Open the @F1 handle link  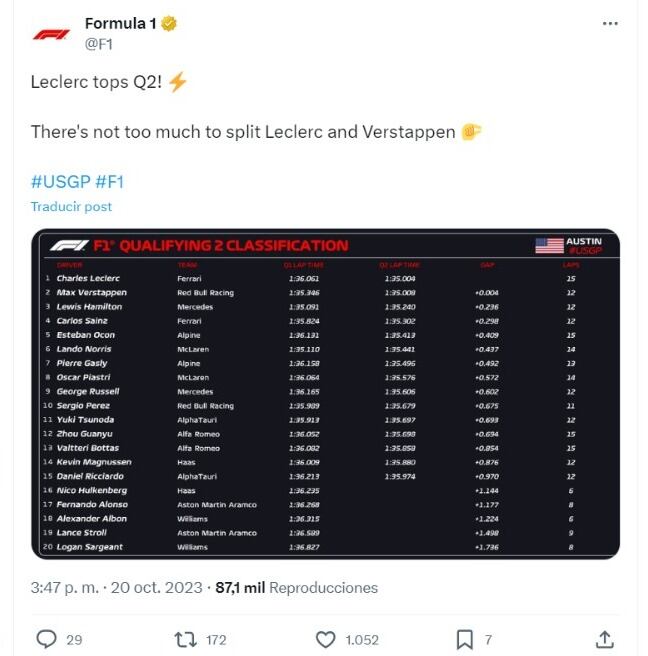click(99, 44)
